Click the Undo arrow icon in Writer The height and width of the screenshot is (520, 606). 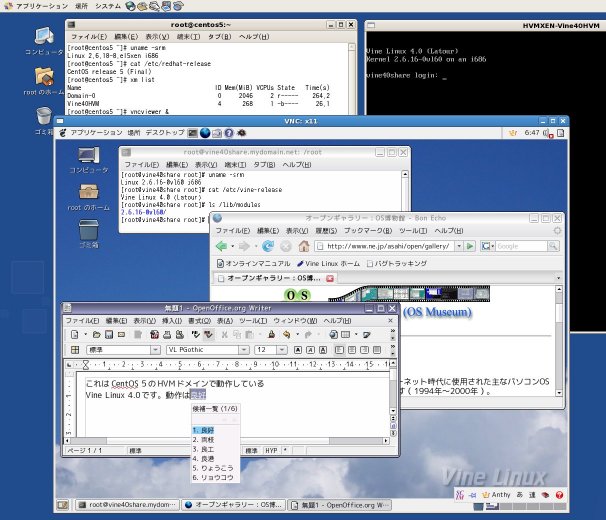coord(286,334)
